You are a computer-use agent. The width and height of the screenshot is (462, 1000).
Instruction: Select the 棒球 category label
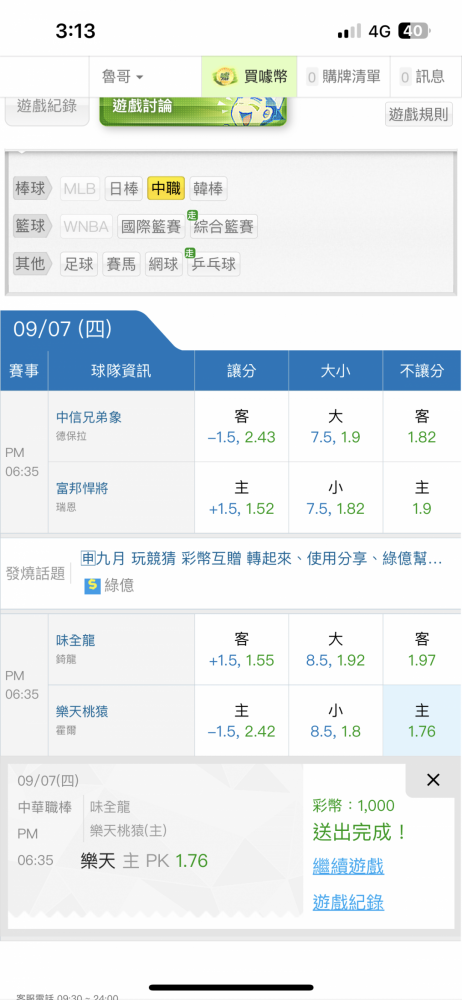click(x=34, y=189)
